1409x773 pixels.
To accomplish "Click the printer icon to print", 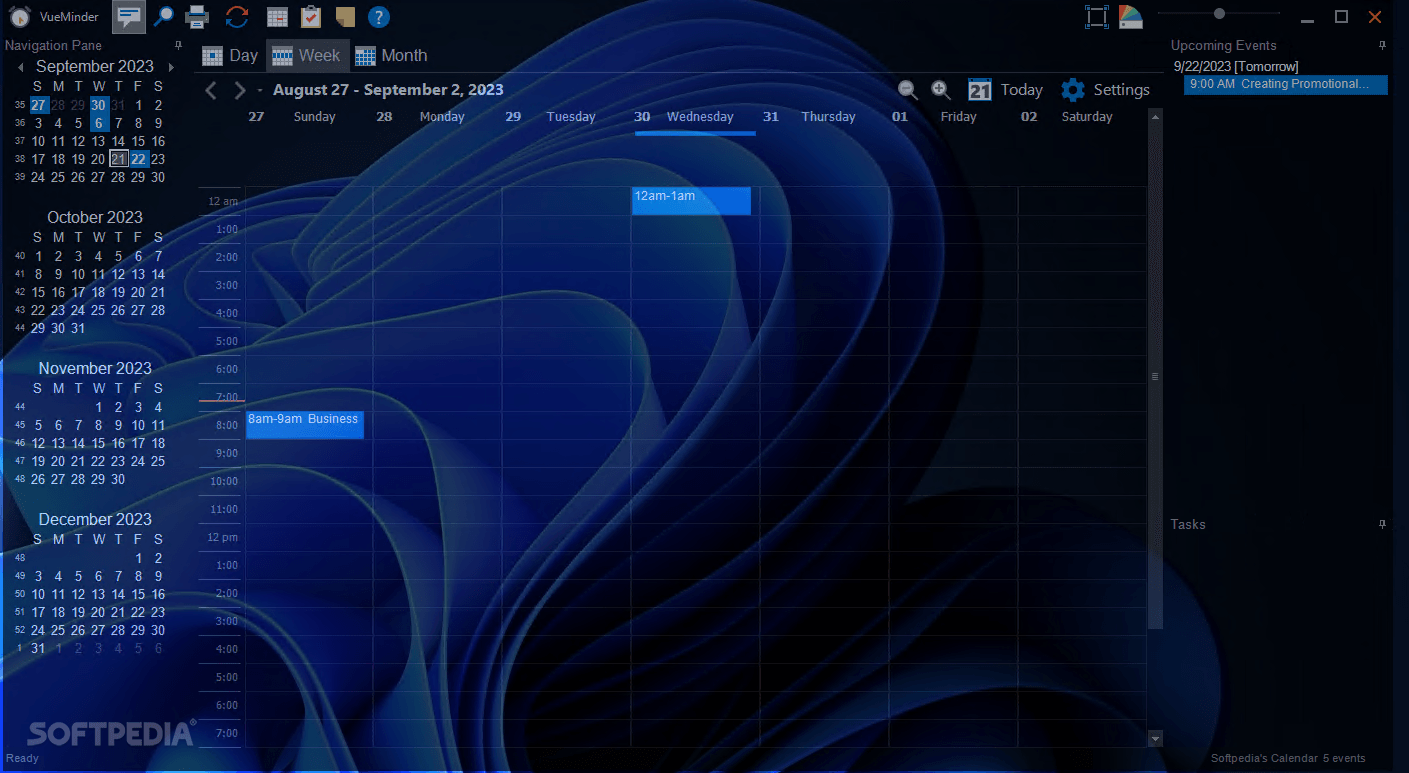I will [x=198, y=16].
